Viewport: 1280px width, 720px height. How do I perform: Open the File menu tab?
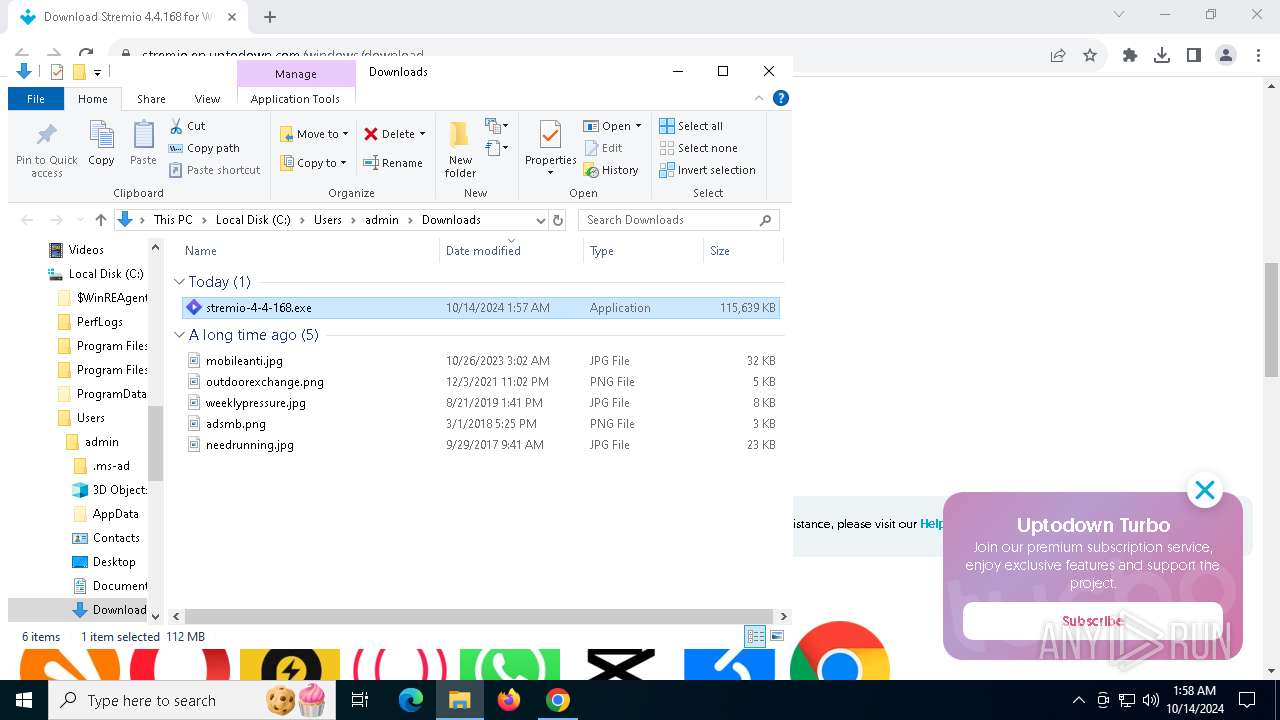[x=36, y=99]
